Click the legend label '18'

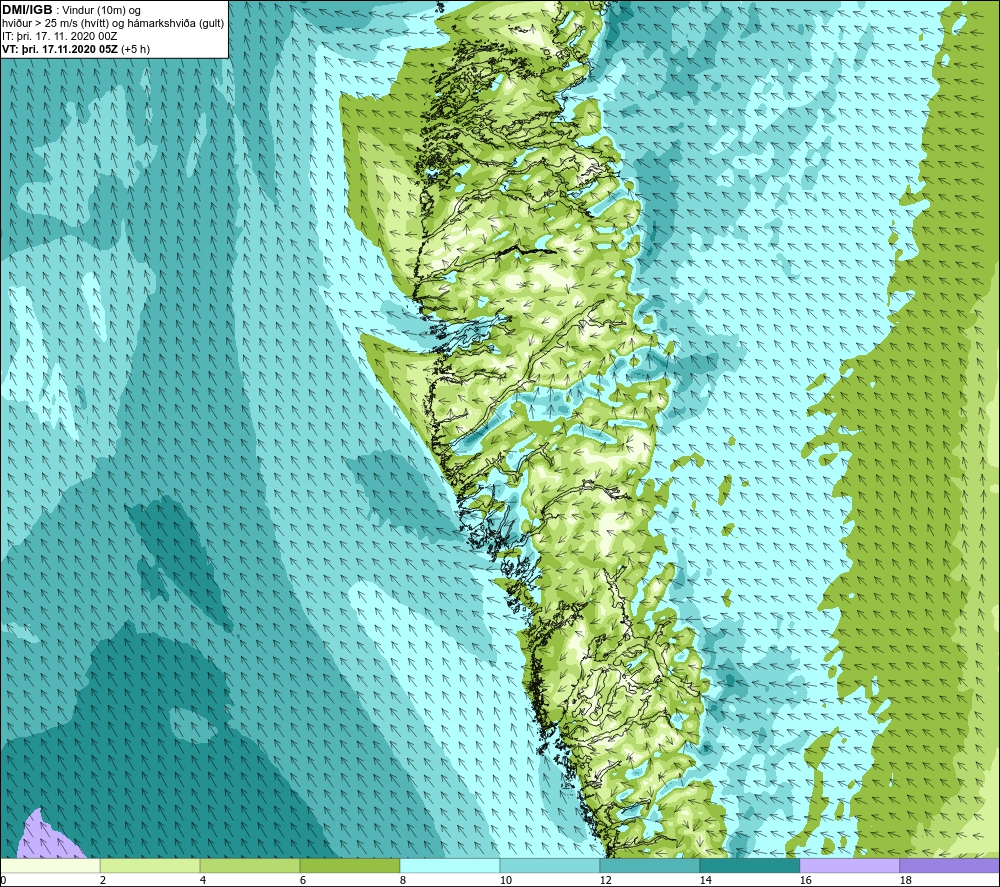pyautogui.click(x=905, y=880)
